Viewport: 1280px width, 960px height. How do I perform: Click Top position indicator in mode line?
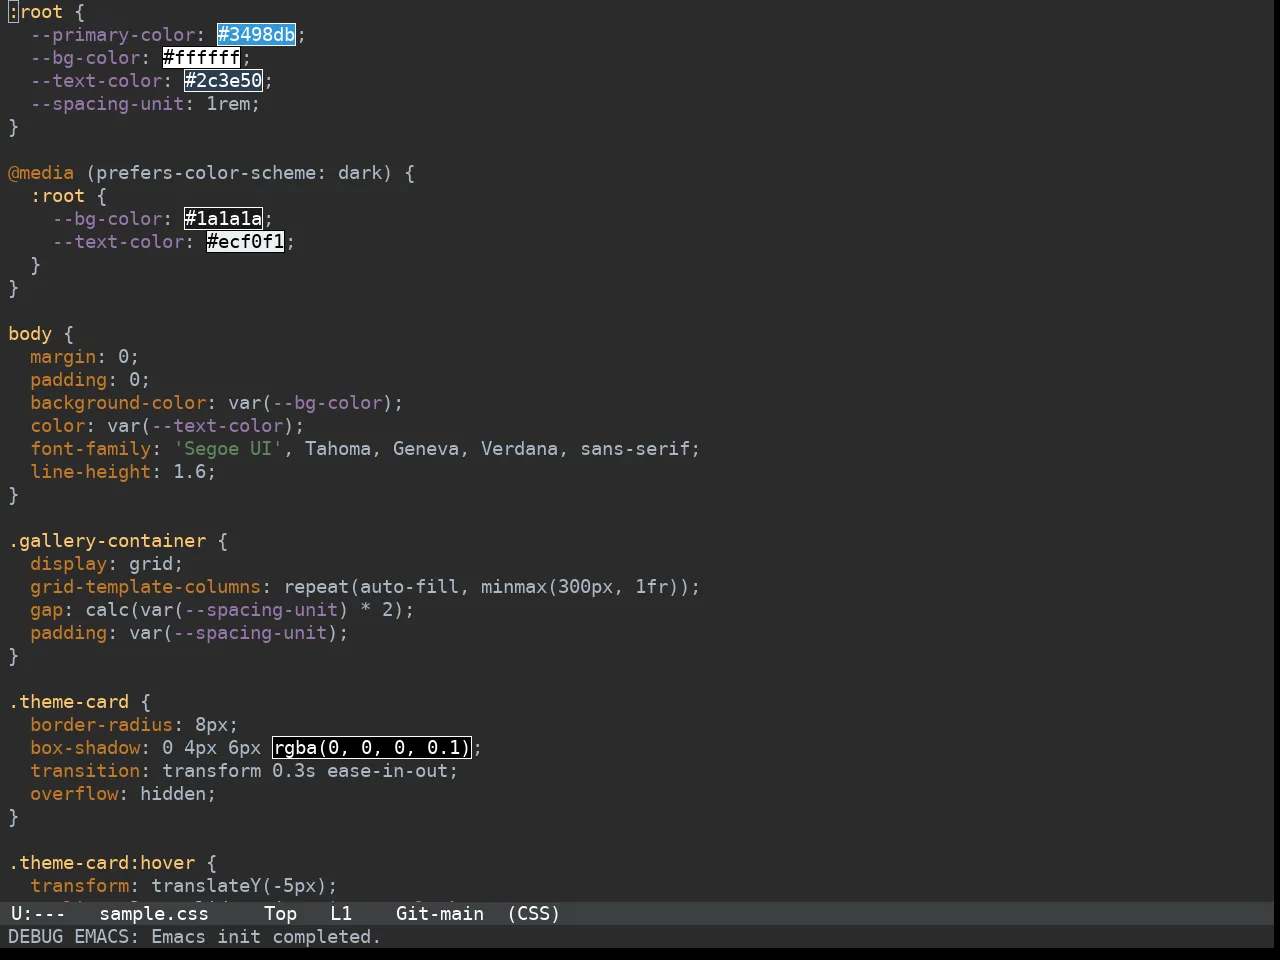(280, 914)
